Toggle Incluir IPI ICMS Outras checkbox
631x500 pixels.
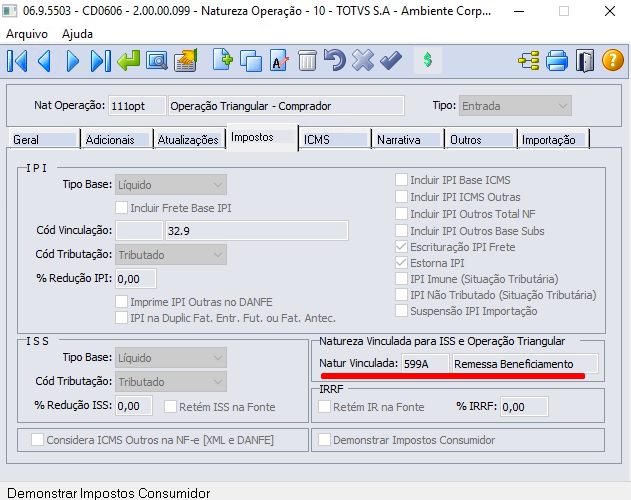click(401, 196)
